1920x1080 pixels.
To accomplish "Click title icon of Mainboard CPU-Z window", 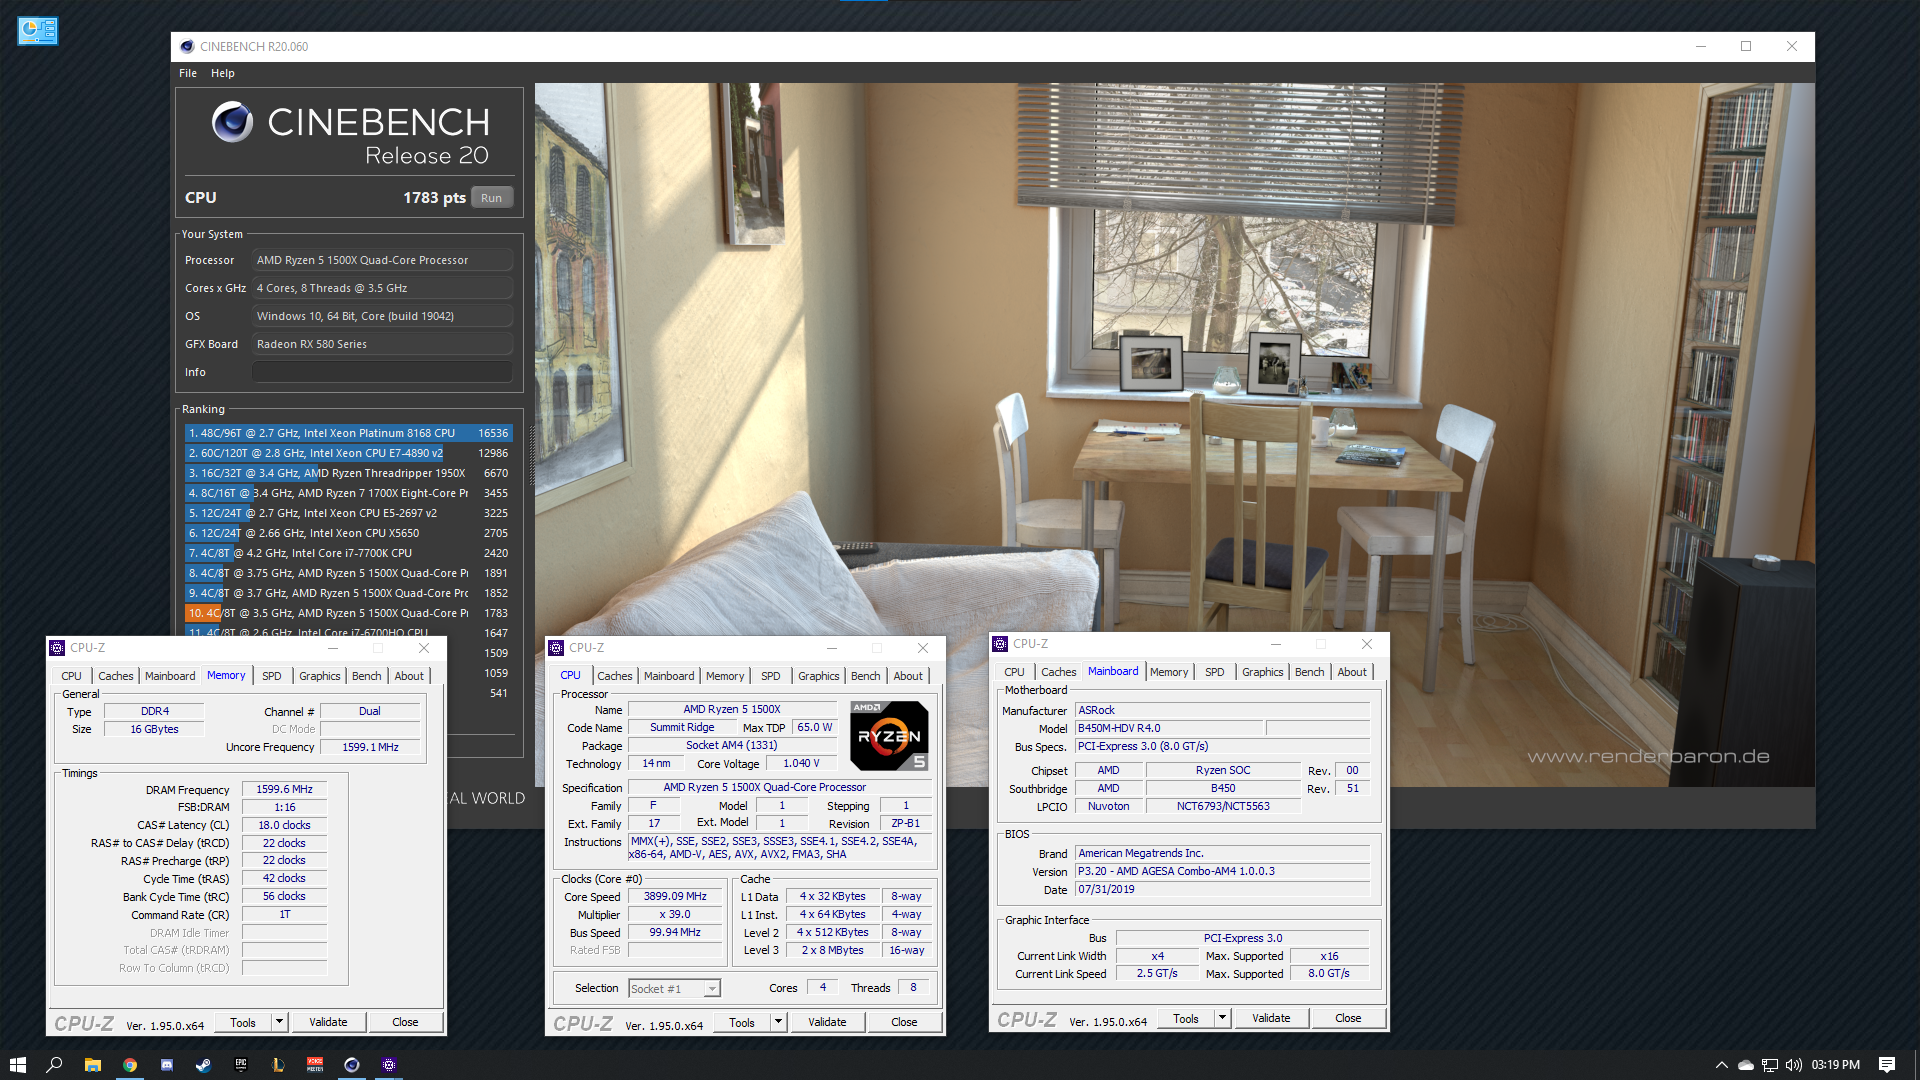I will [x=1000, y=644].
